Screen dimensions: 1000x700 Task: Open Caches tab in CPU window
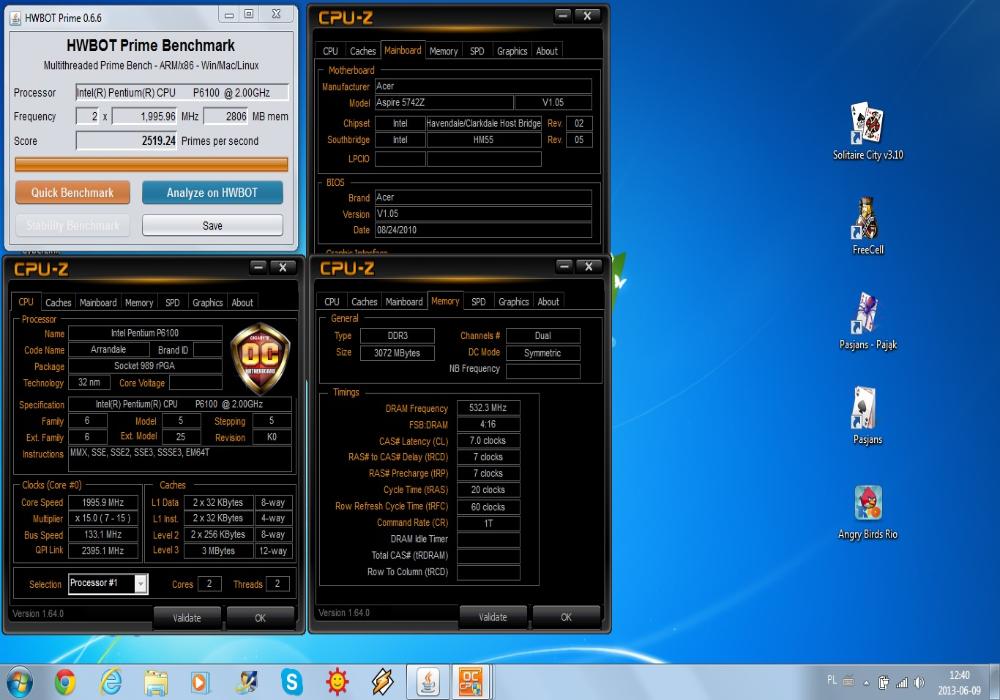click(x=58, y=302)
